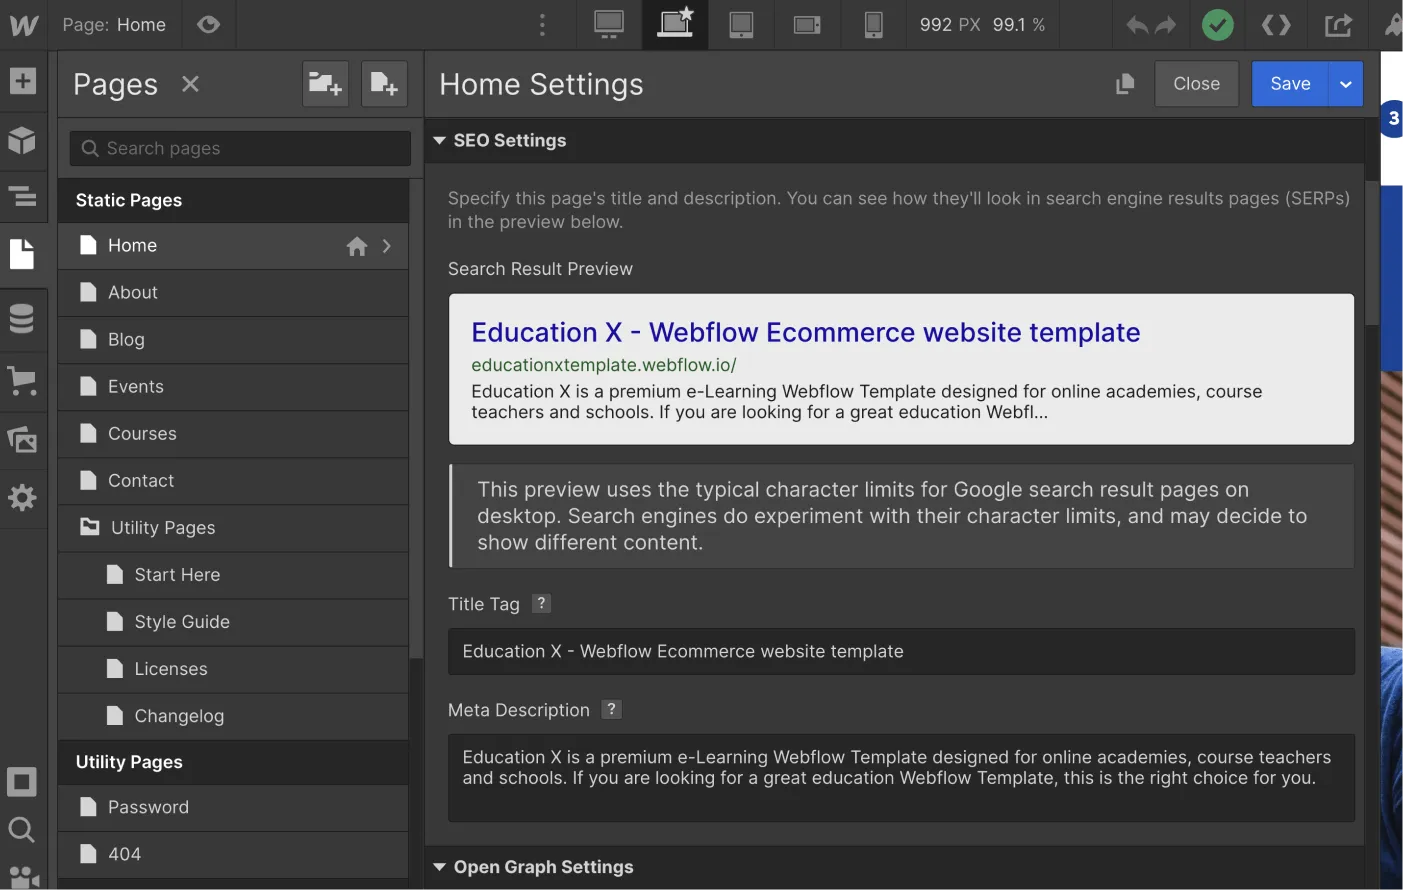1403x890 pixels.
Task: Switch to the tablet breakpoint
Action: 741,25
